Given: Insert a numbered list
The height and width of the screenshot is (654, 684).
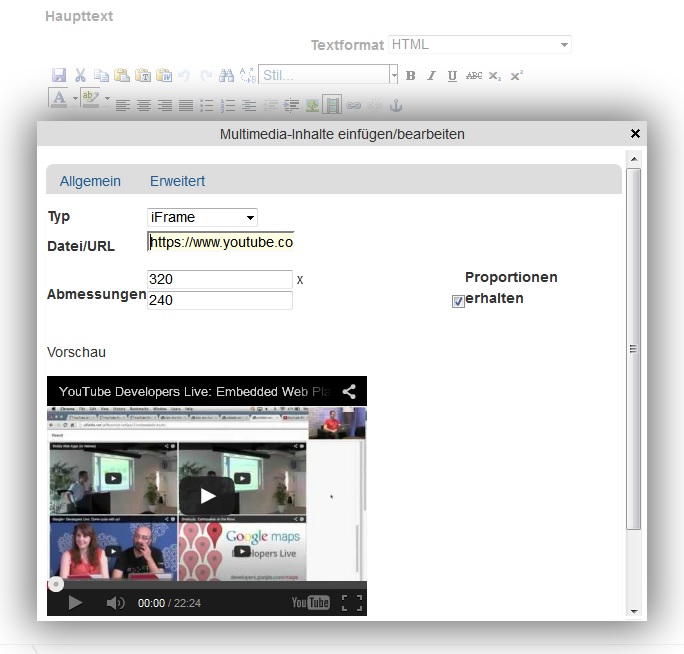Looking at the screenshot, I should 228,105.
